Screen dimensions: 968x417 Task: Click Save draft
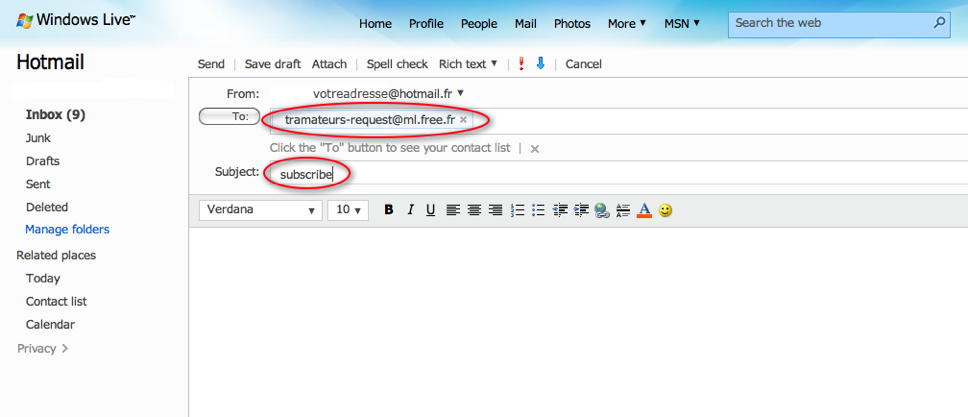click(x=272, y=64)
